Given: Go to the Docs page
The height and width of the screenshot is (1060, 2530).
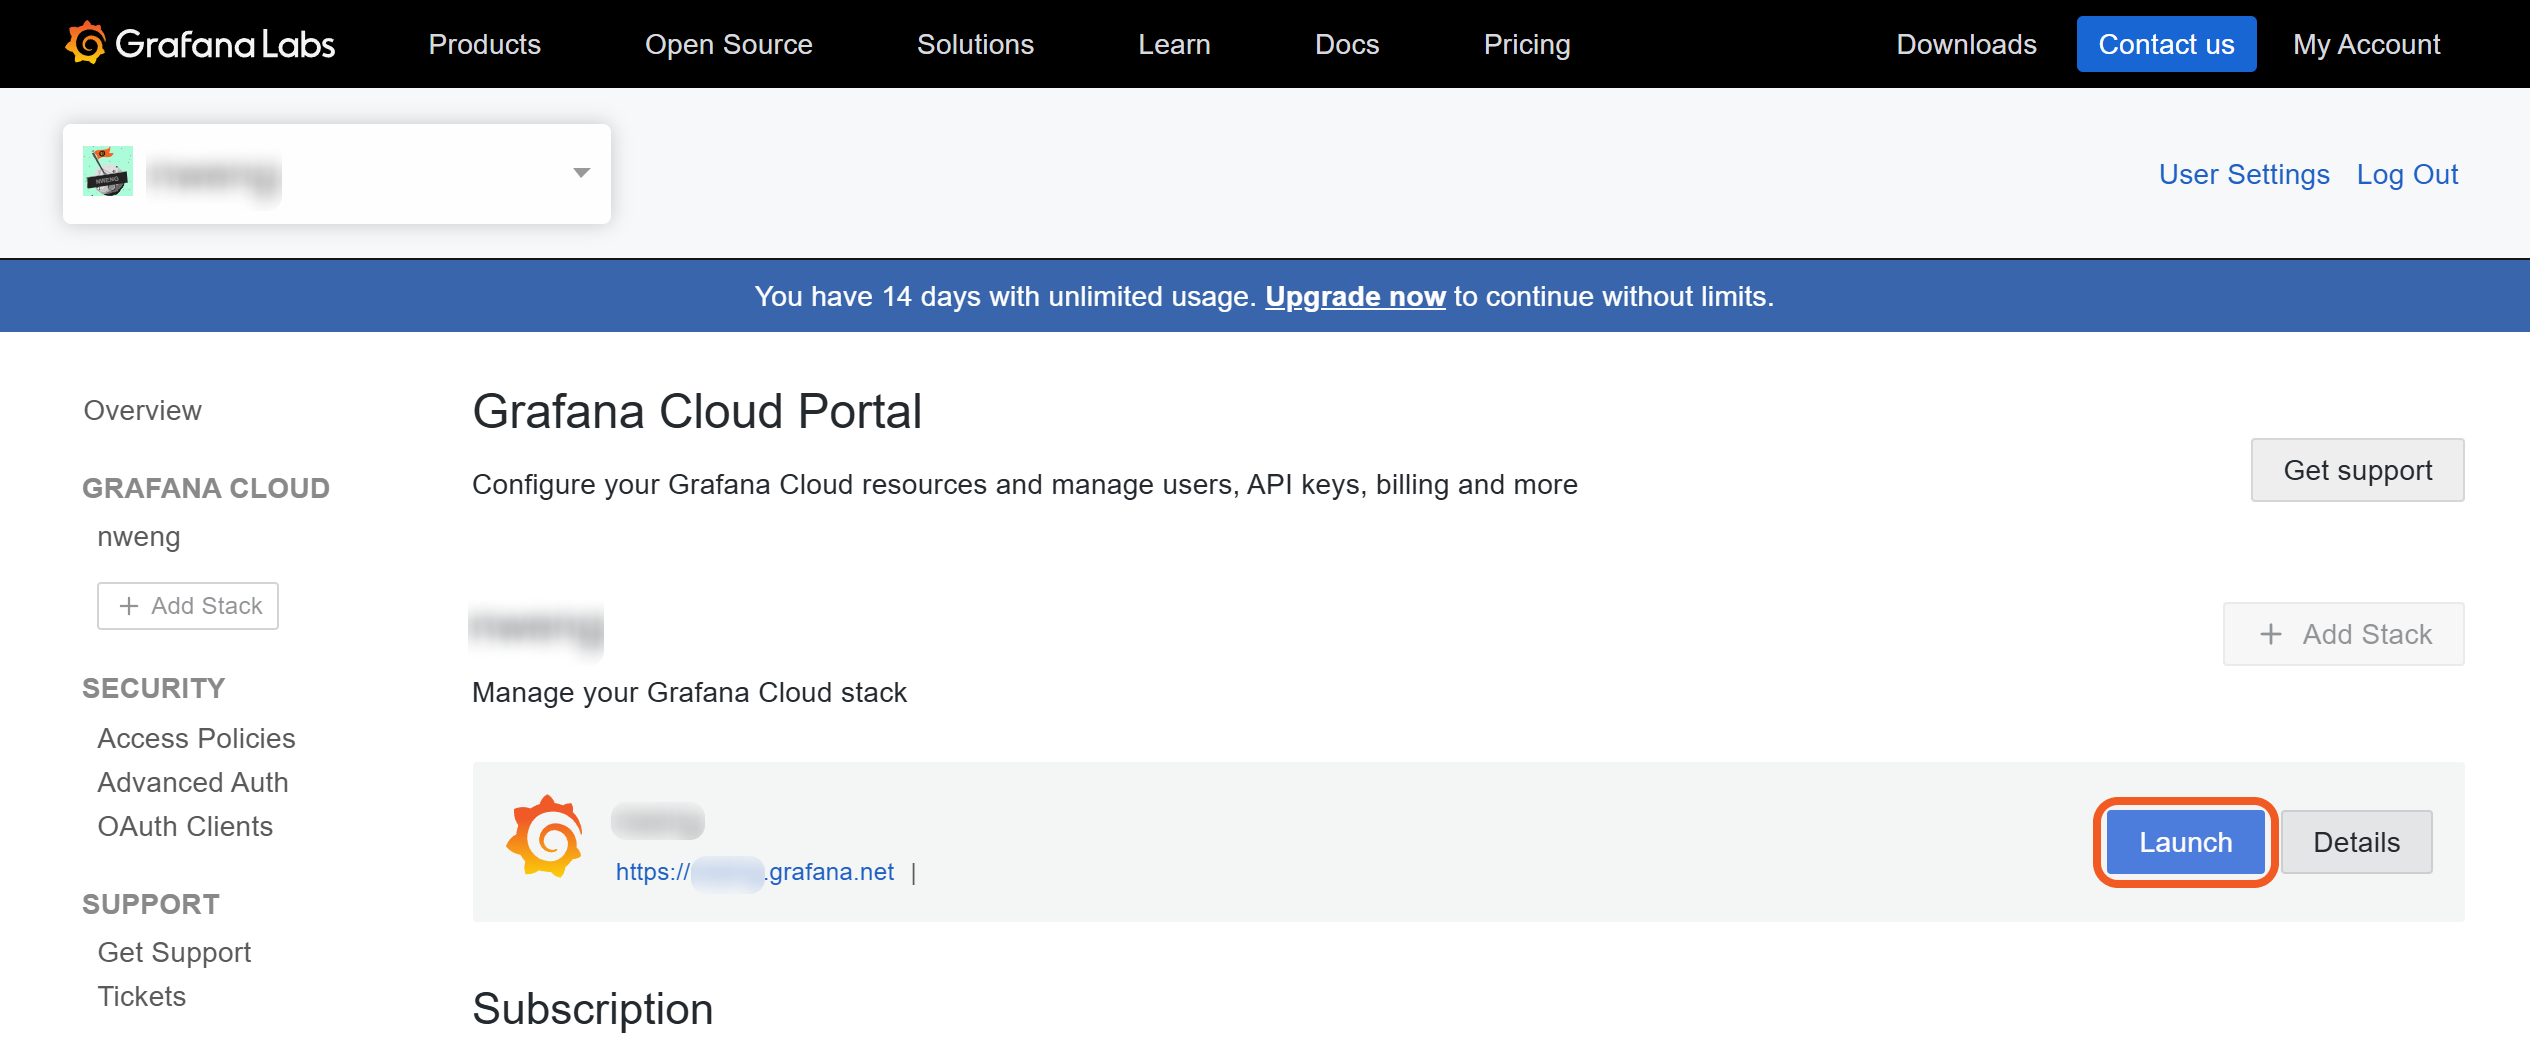Looking at the screenshot, I should (x=1346, y=44).
